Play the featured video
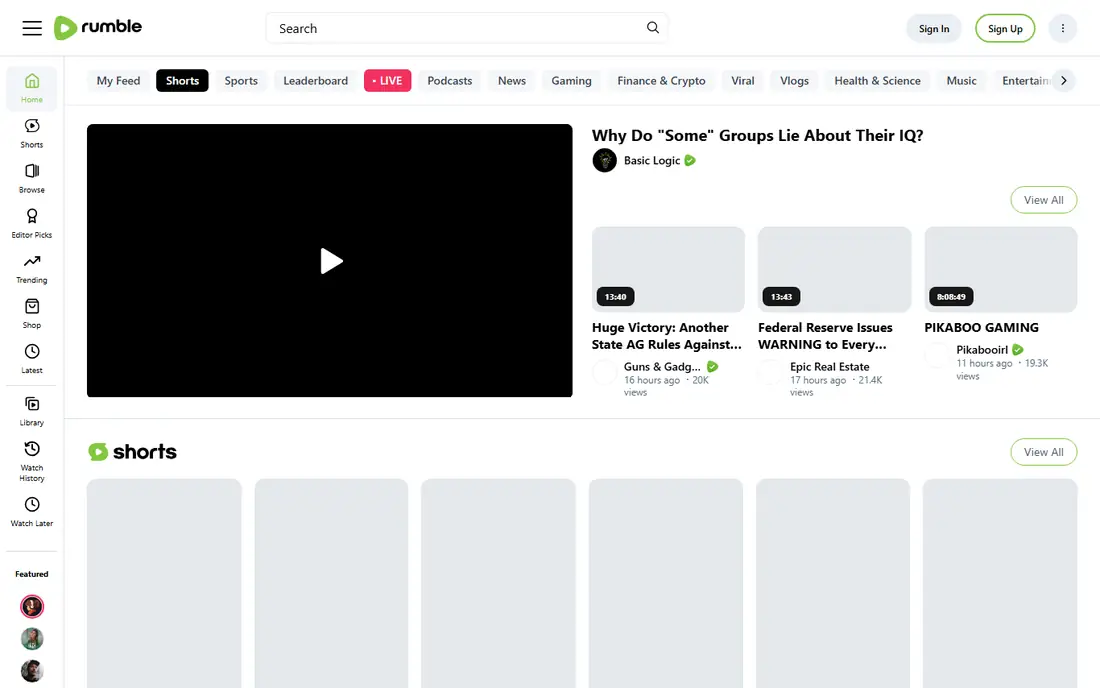 click(x=330, y=261)
